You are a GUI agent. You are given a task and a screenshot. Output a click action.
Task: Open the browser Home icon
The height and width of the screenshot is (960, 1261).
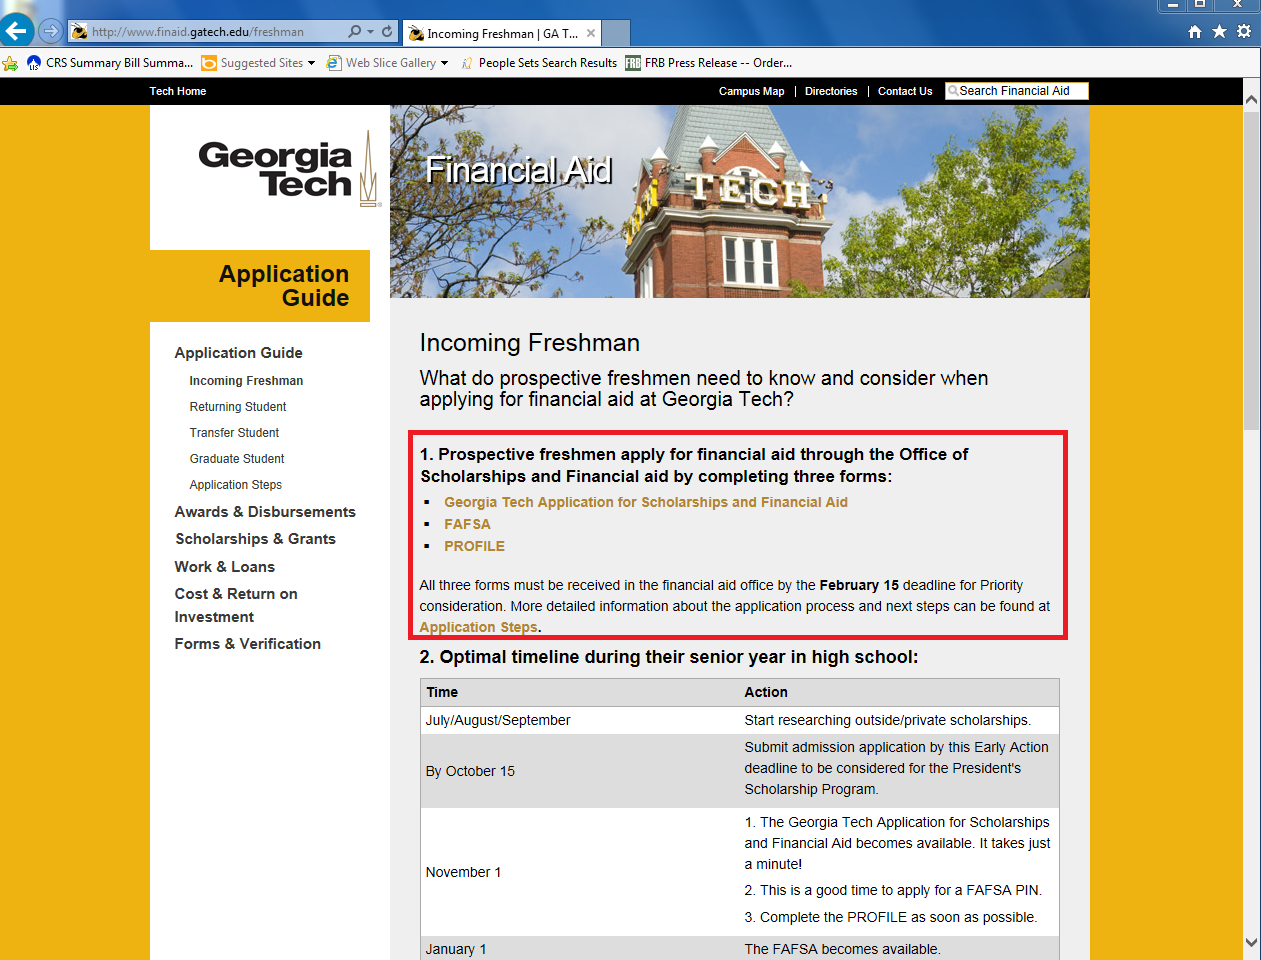tap(1195, 31)
